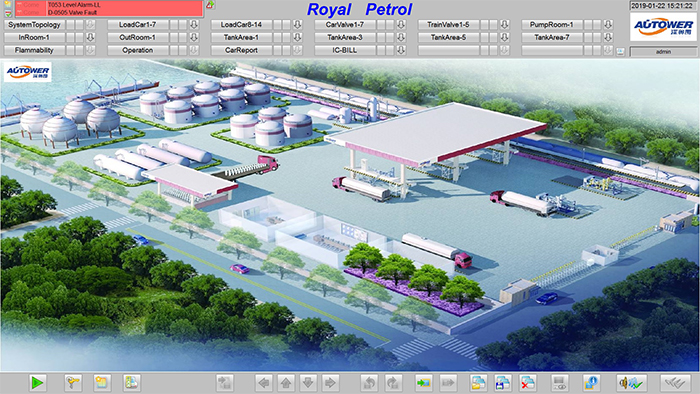700x394 pixels.
Task: Click the left arrow navigation icon
Action: [x=264, y=382]
